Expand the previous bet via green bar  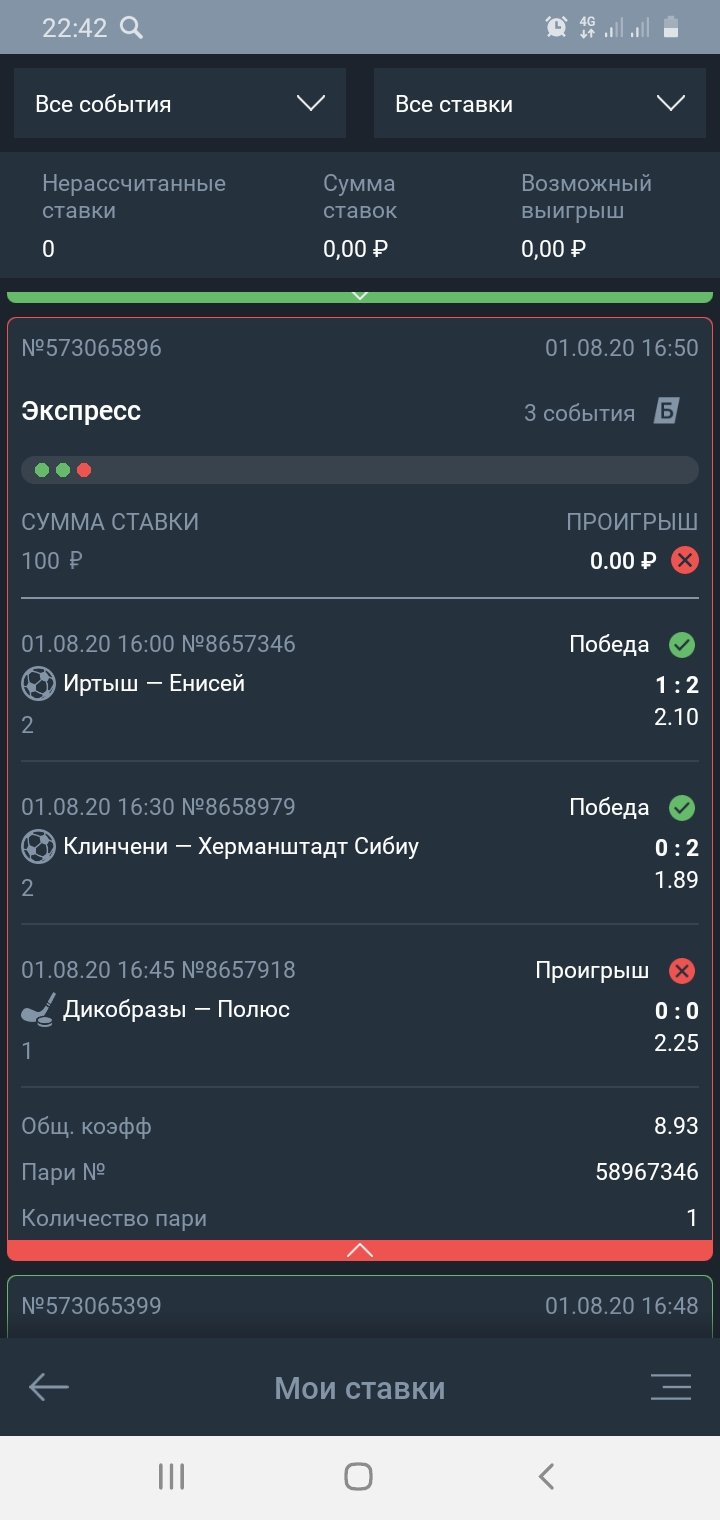(360, 296)
